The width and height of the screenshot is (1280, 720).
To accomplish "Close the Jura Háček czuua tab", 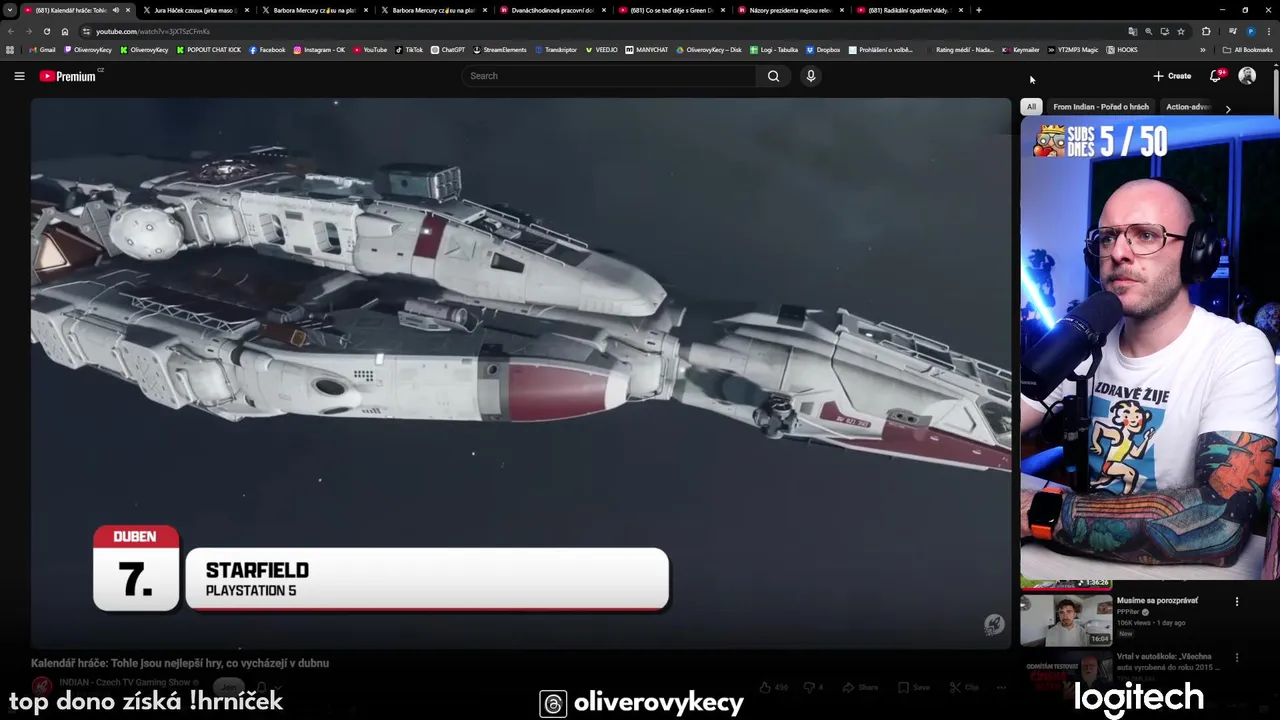I will click(x=247, y=10).
